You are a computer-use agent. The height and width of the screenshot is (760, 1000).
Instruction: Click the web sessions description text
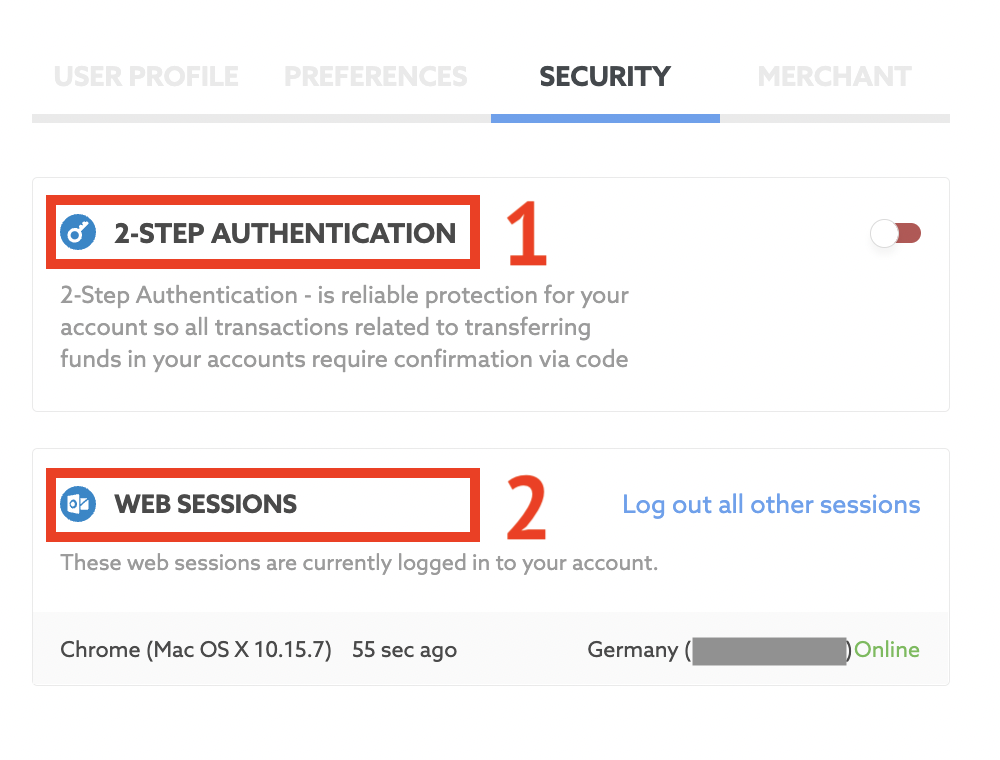[x=359, y=563]
